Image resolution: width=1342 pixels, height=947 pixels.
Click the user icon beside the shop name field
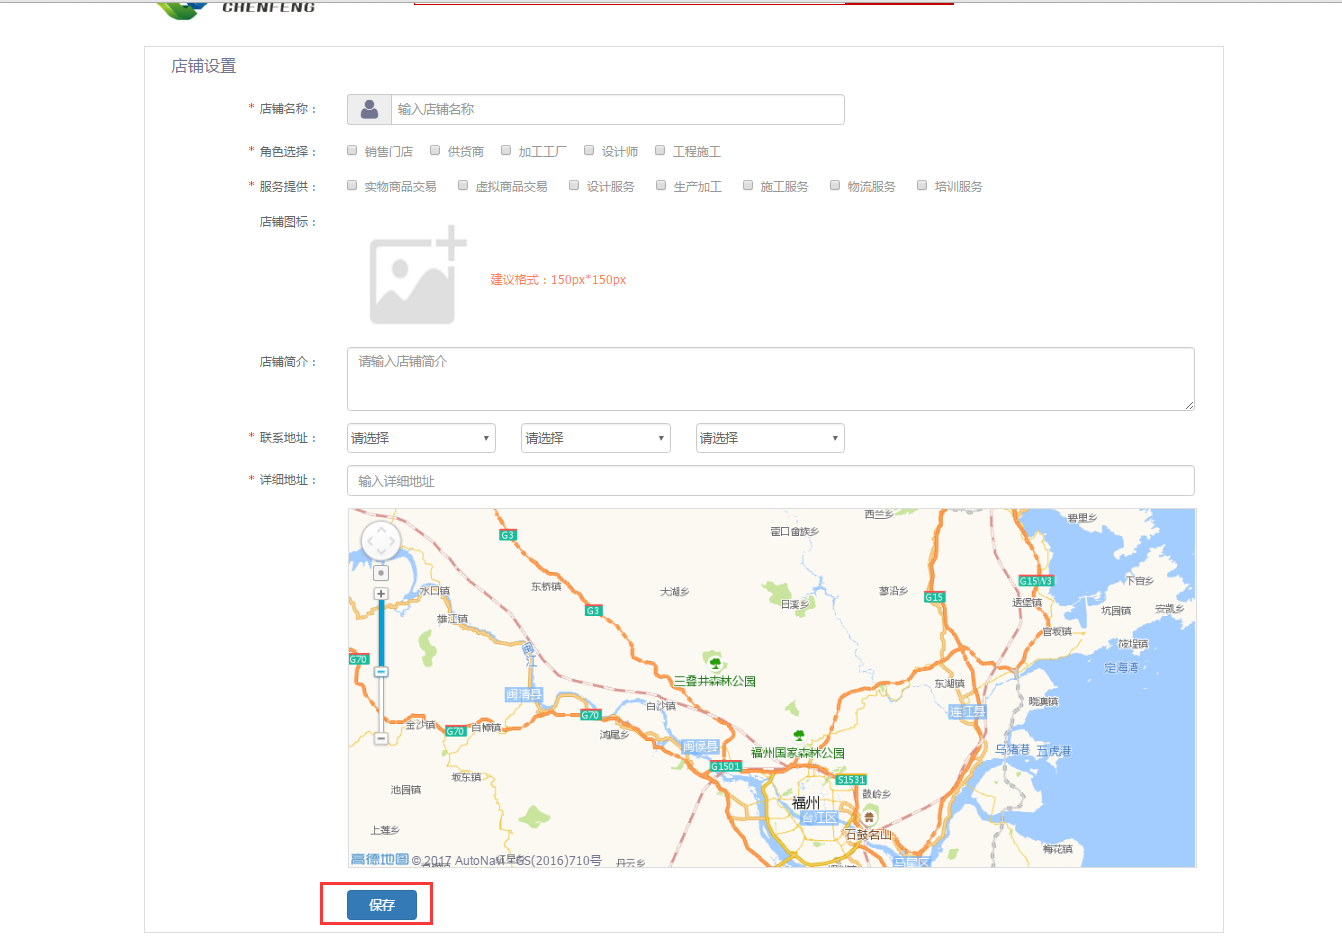point(369,109)
